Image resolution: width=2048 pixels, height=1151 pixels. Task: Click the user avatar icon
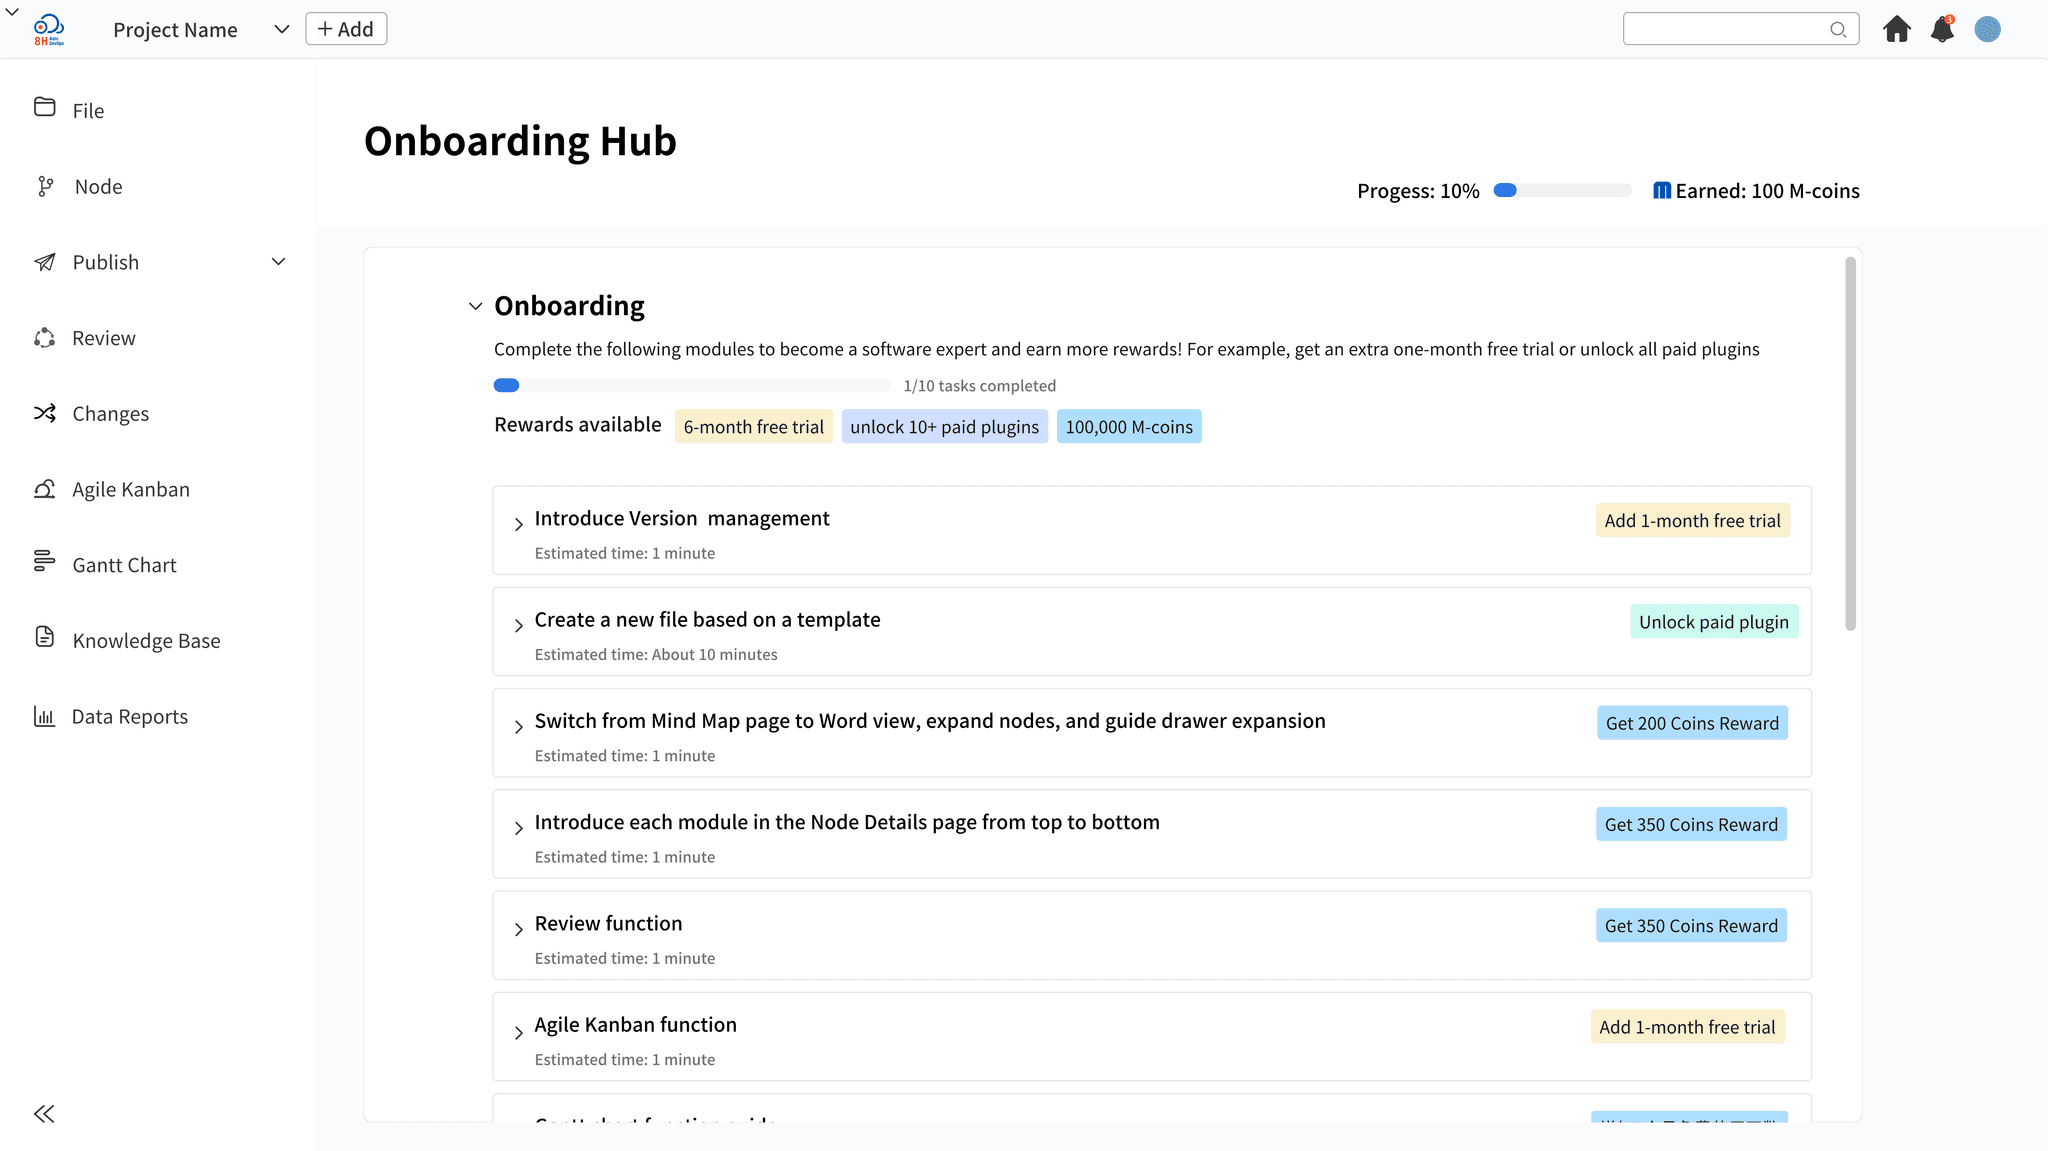click(x=1987, y=29)
